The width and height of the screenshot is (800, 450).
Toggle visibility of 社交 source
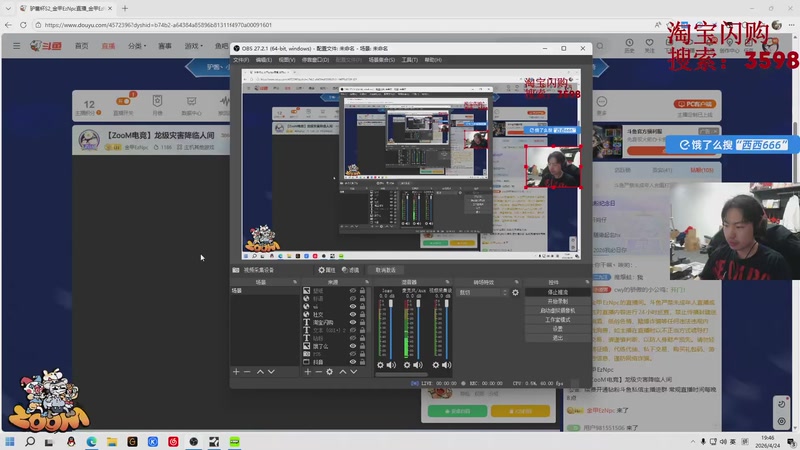[353, 314]
